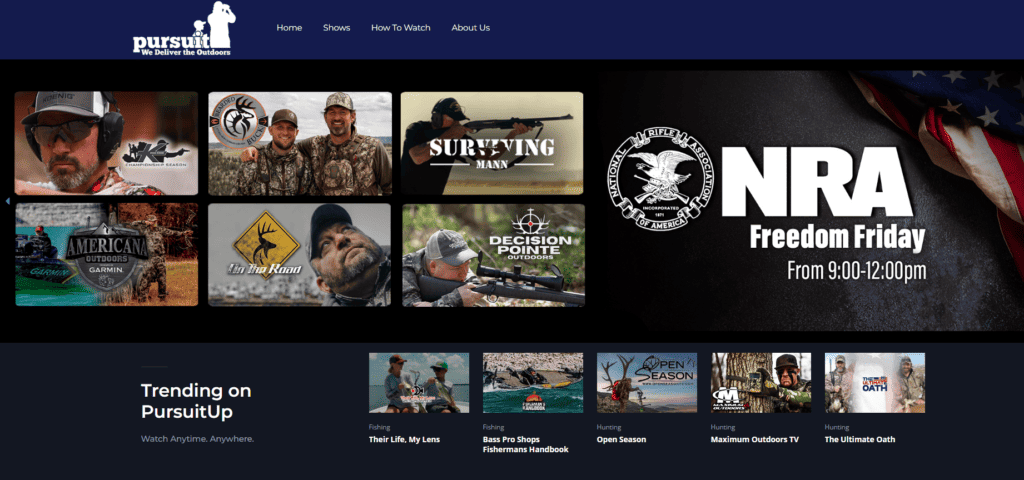This screenshot has width=1024, height=480.
Task: Click the Watch Anytime. Anywhere. text
Action: tap(197, 439)
